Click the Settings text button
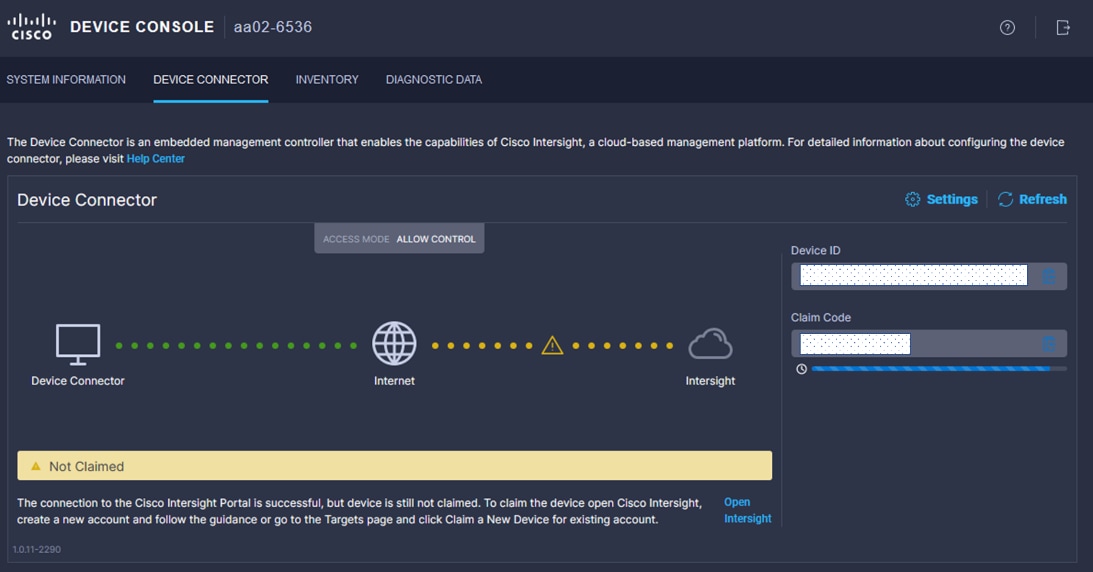 coord(952,199)
